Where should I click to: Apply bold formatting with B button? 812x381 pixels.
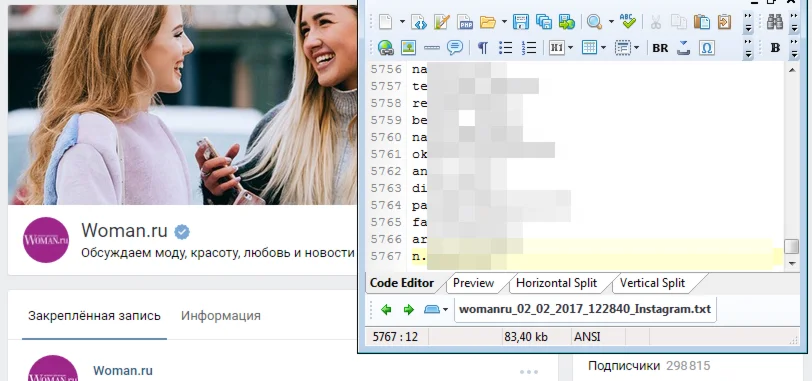(x=775, y=48)
